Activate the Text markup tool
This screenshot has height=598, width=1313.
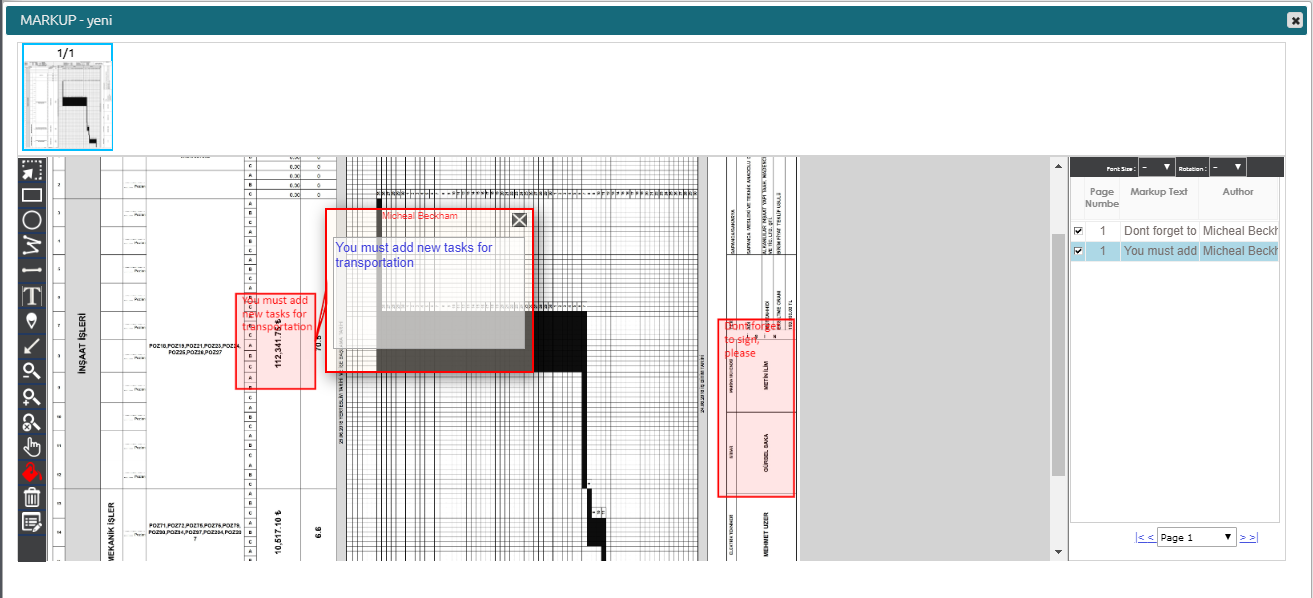(31, 296)
